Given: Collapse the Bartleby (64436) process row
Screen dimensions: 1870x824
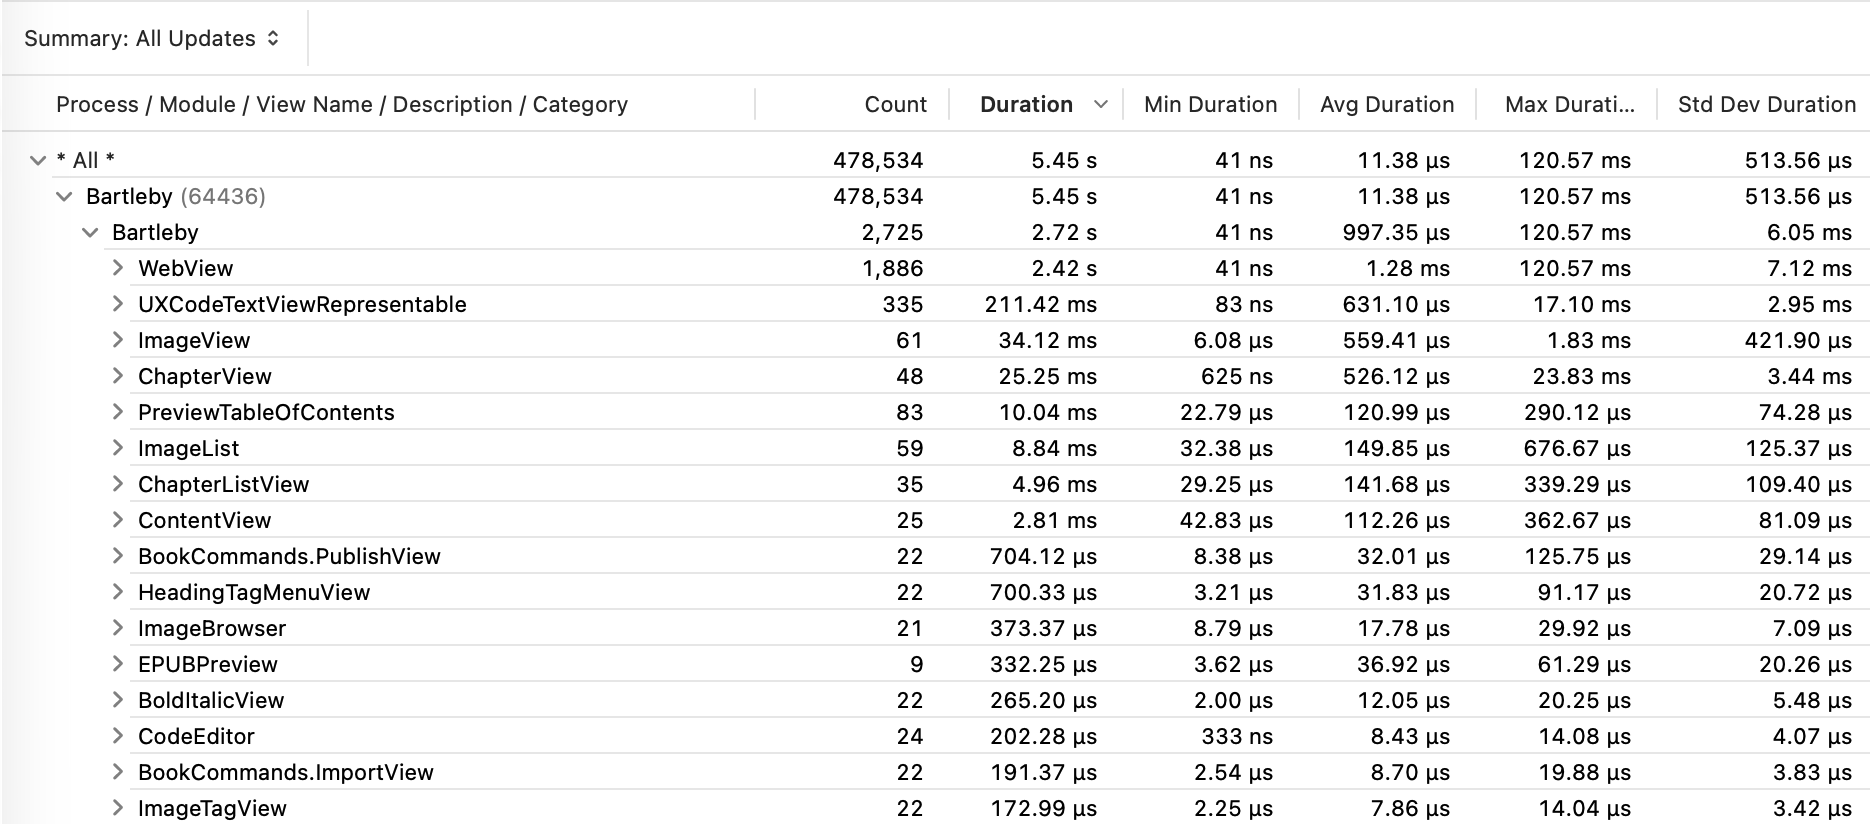Looking at the screenshot, I should [64, 196].
